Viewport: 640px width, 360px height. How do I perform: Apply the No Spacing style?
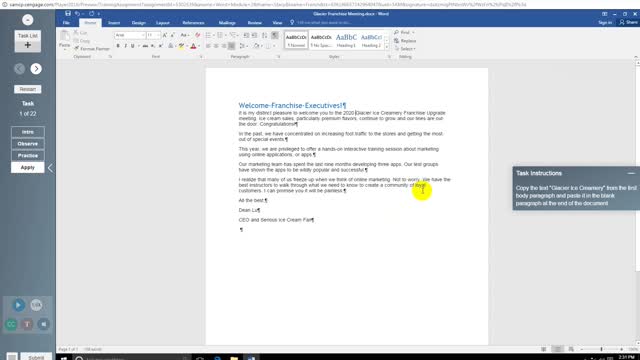point(321,40)
